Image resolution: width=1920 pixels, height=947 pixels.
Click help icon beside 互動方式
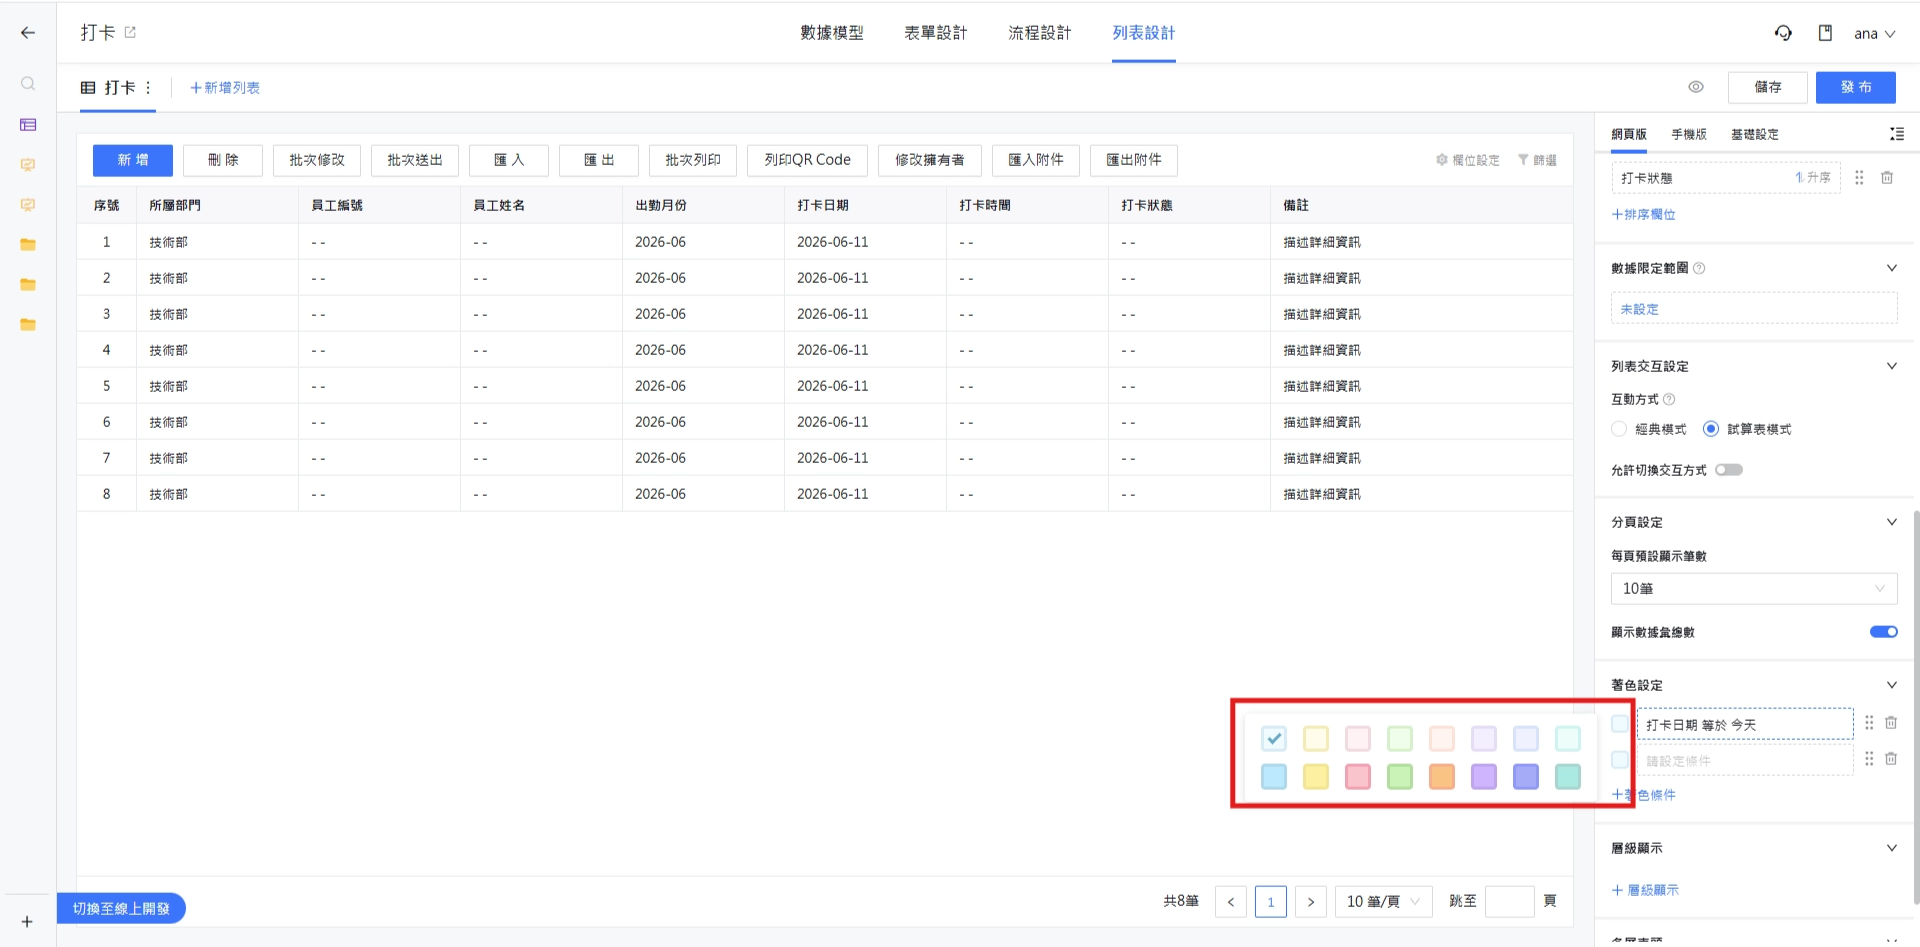(x=1669, y=399)
